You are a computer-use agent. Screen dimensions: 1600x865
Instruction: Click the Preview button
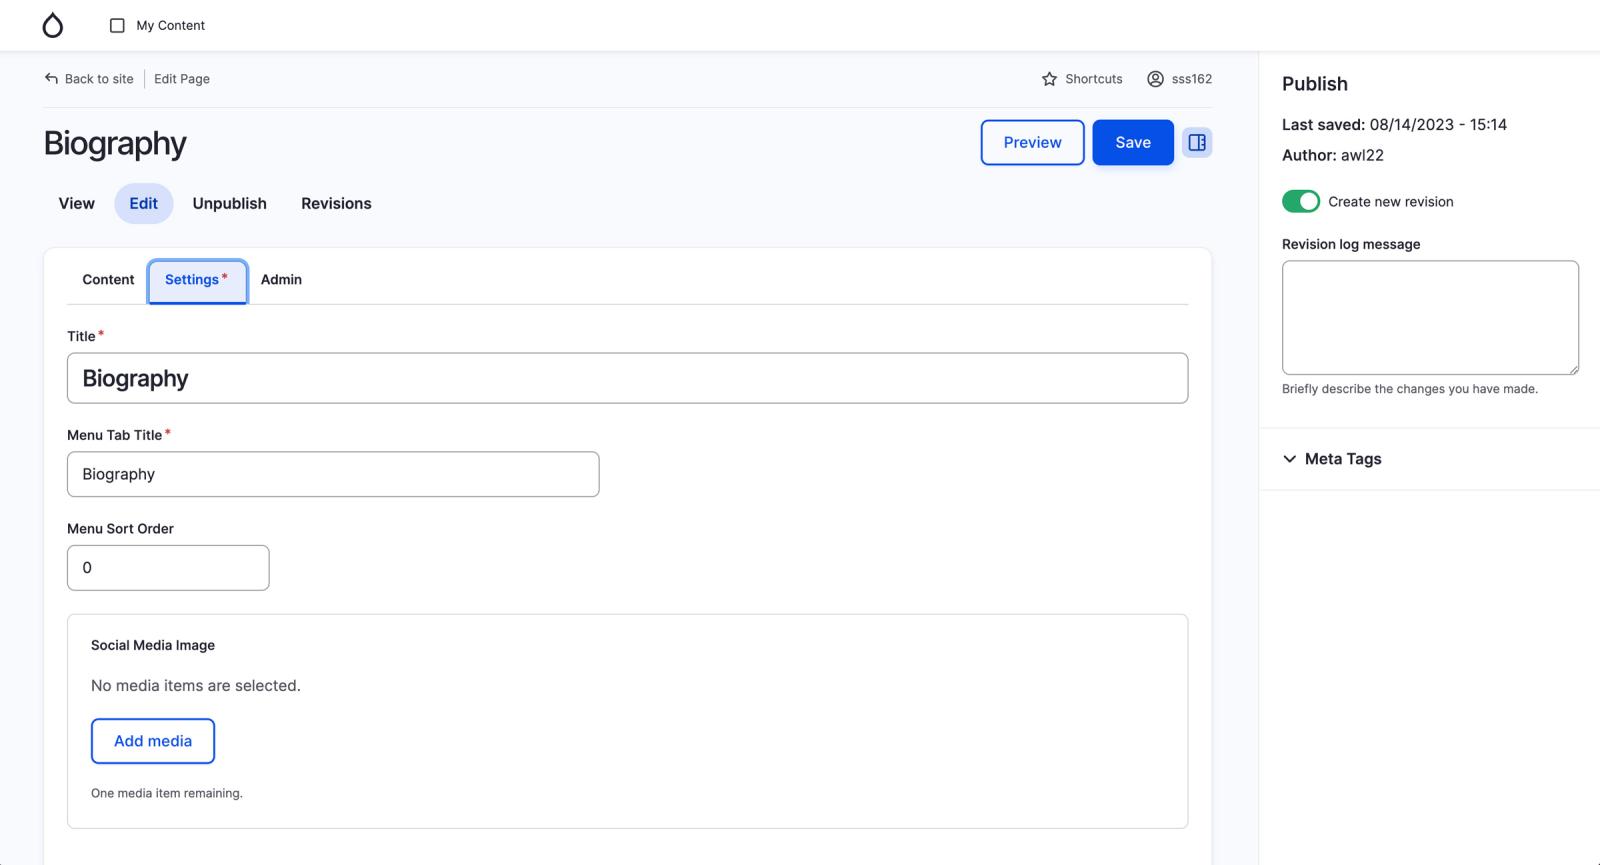click(1032, 143)
